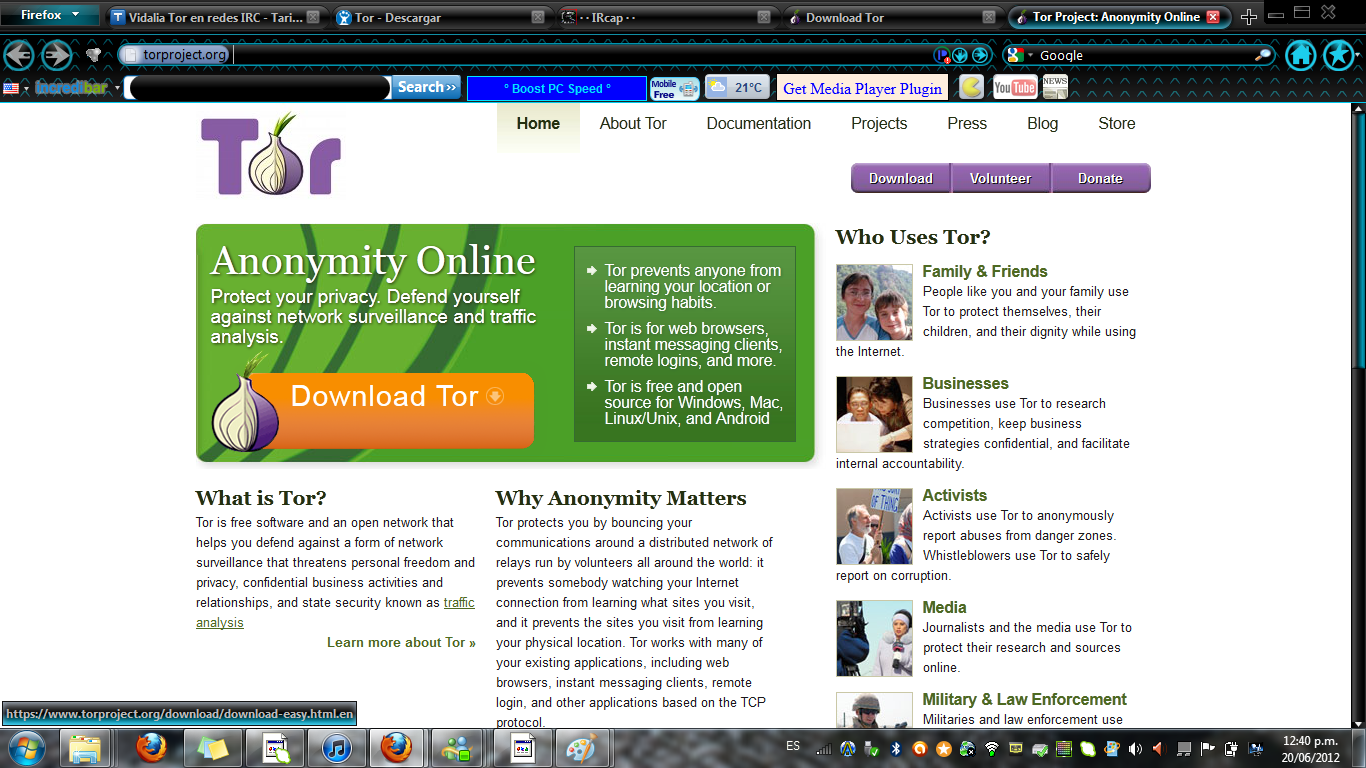Open the News toolbar icon
This screenshot has height=768, width=1366.
[x=1055, y=88]
